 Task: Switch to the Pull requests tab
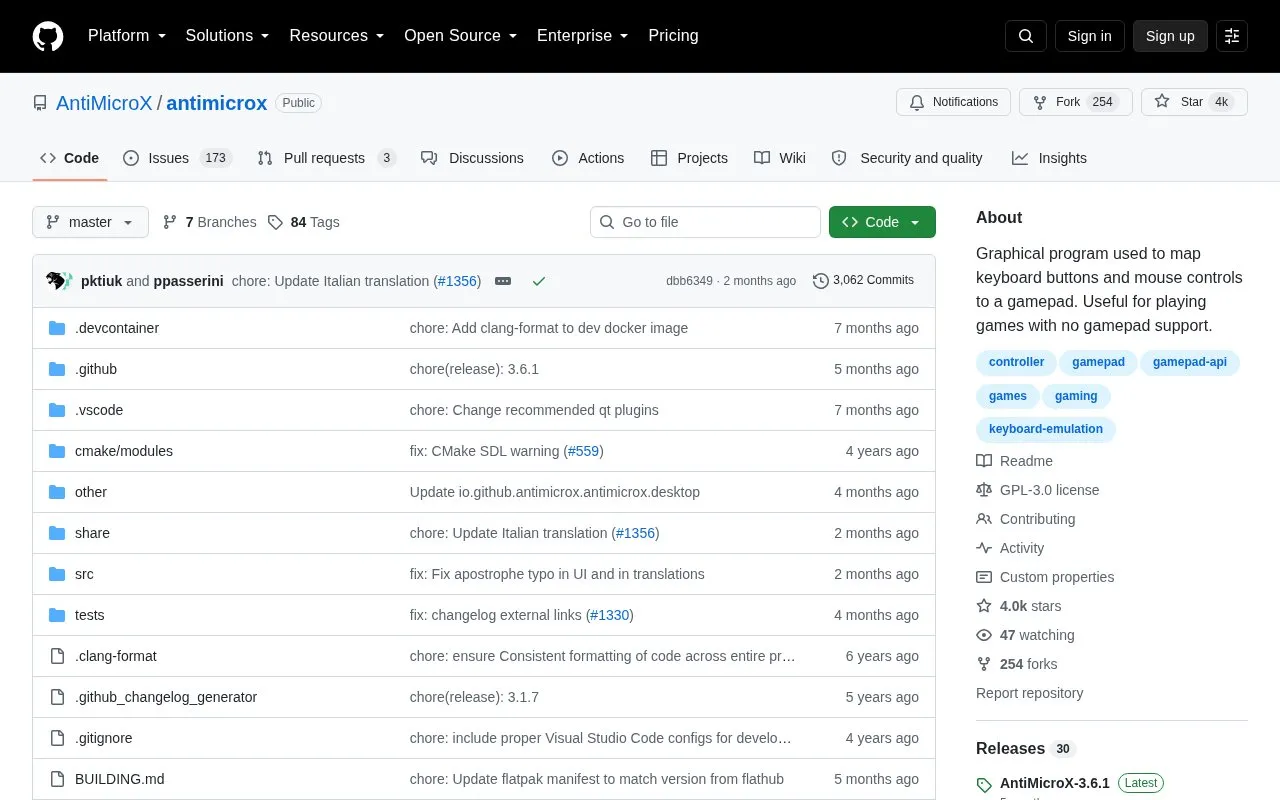326,158
